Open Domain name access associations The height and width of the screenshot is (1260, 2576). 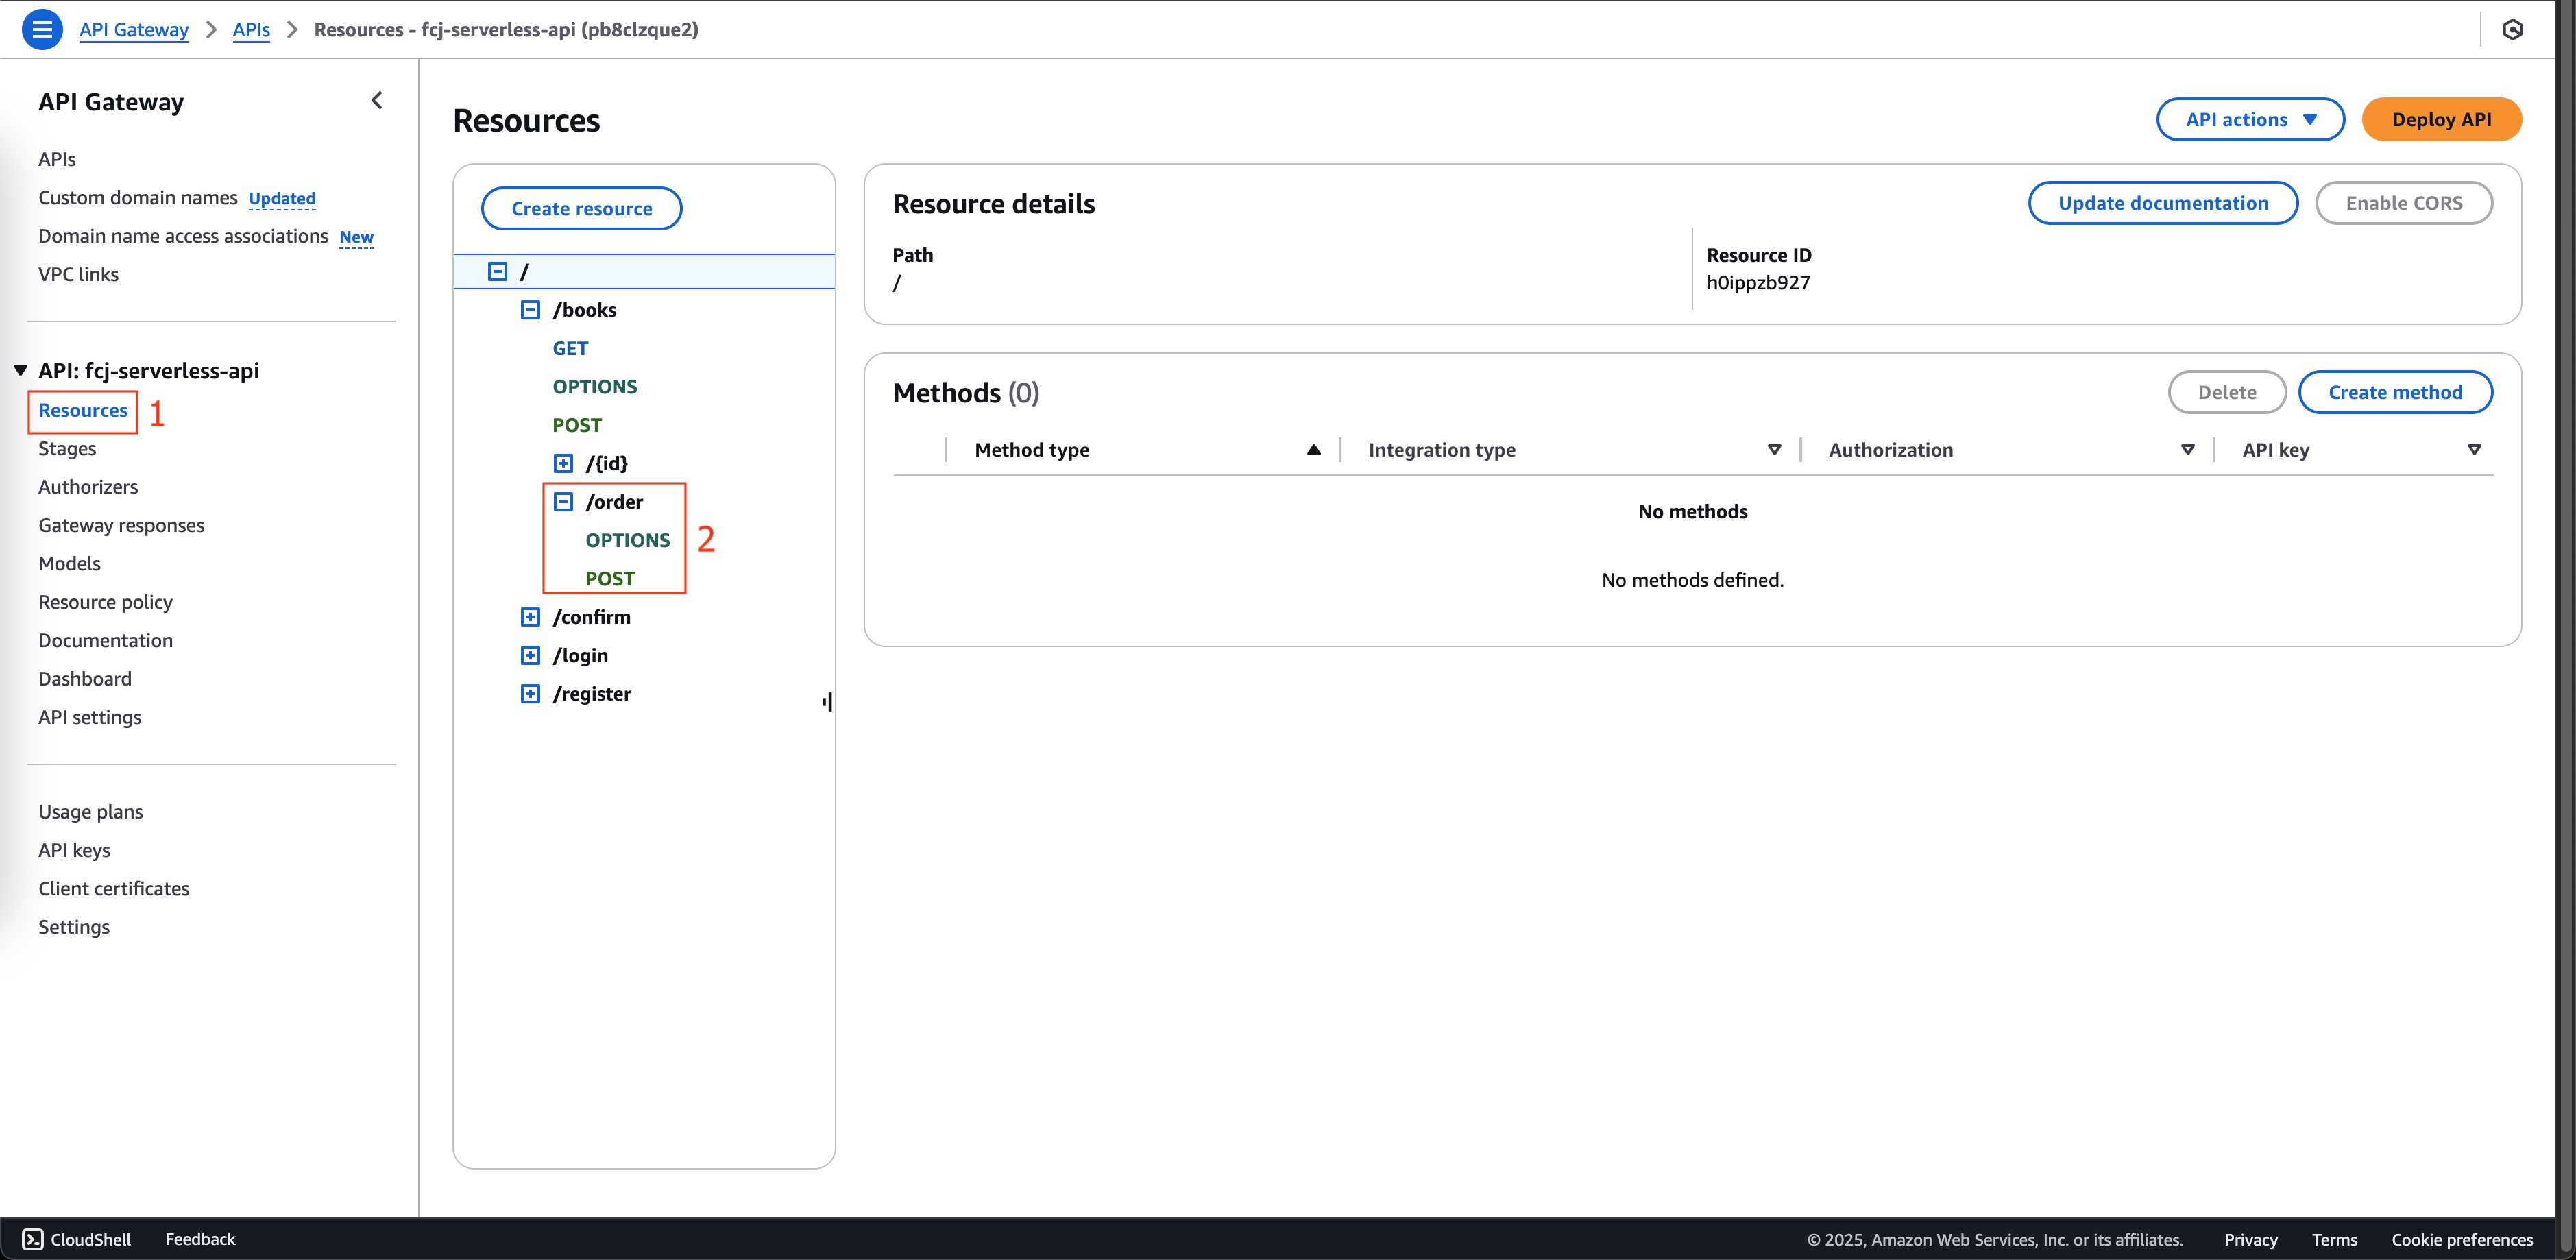(183, 236)
